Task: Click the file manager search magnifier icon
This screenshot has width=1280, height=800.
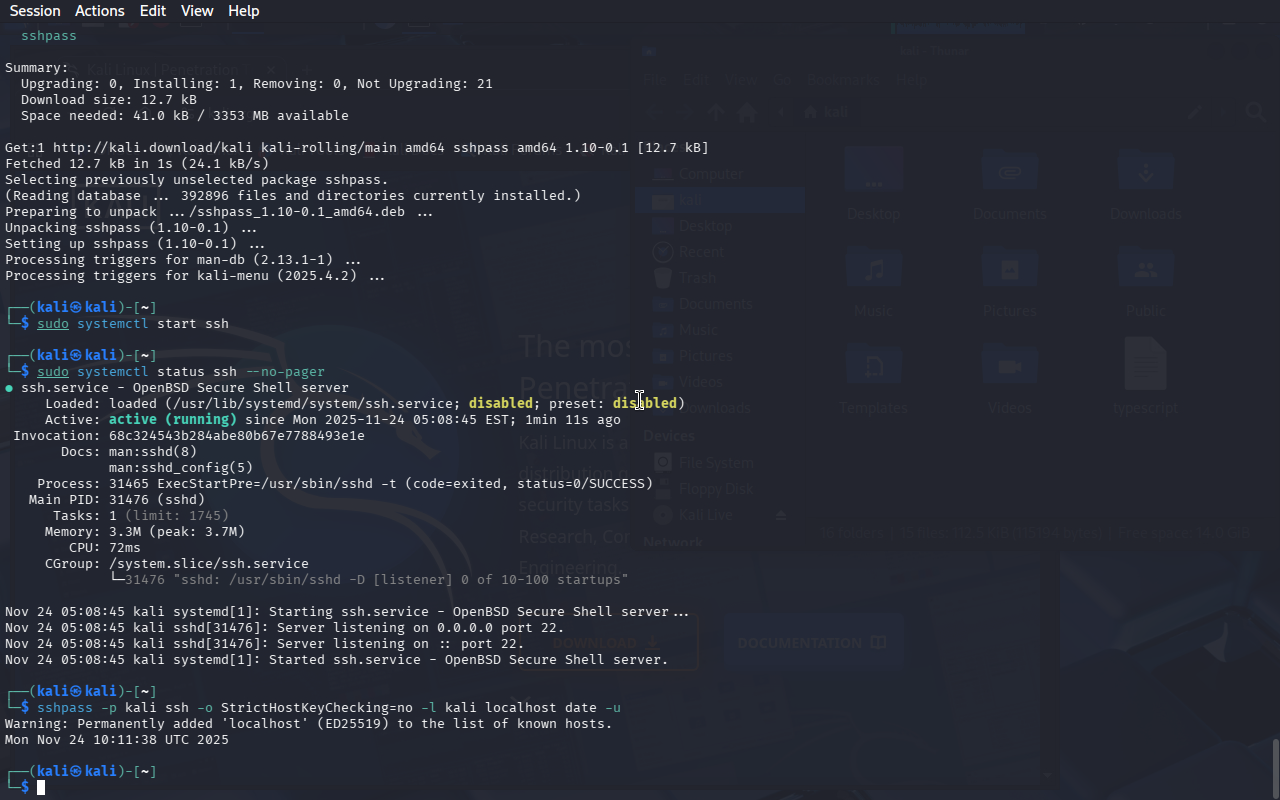Action: (1255, 113)
